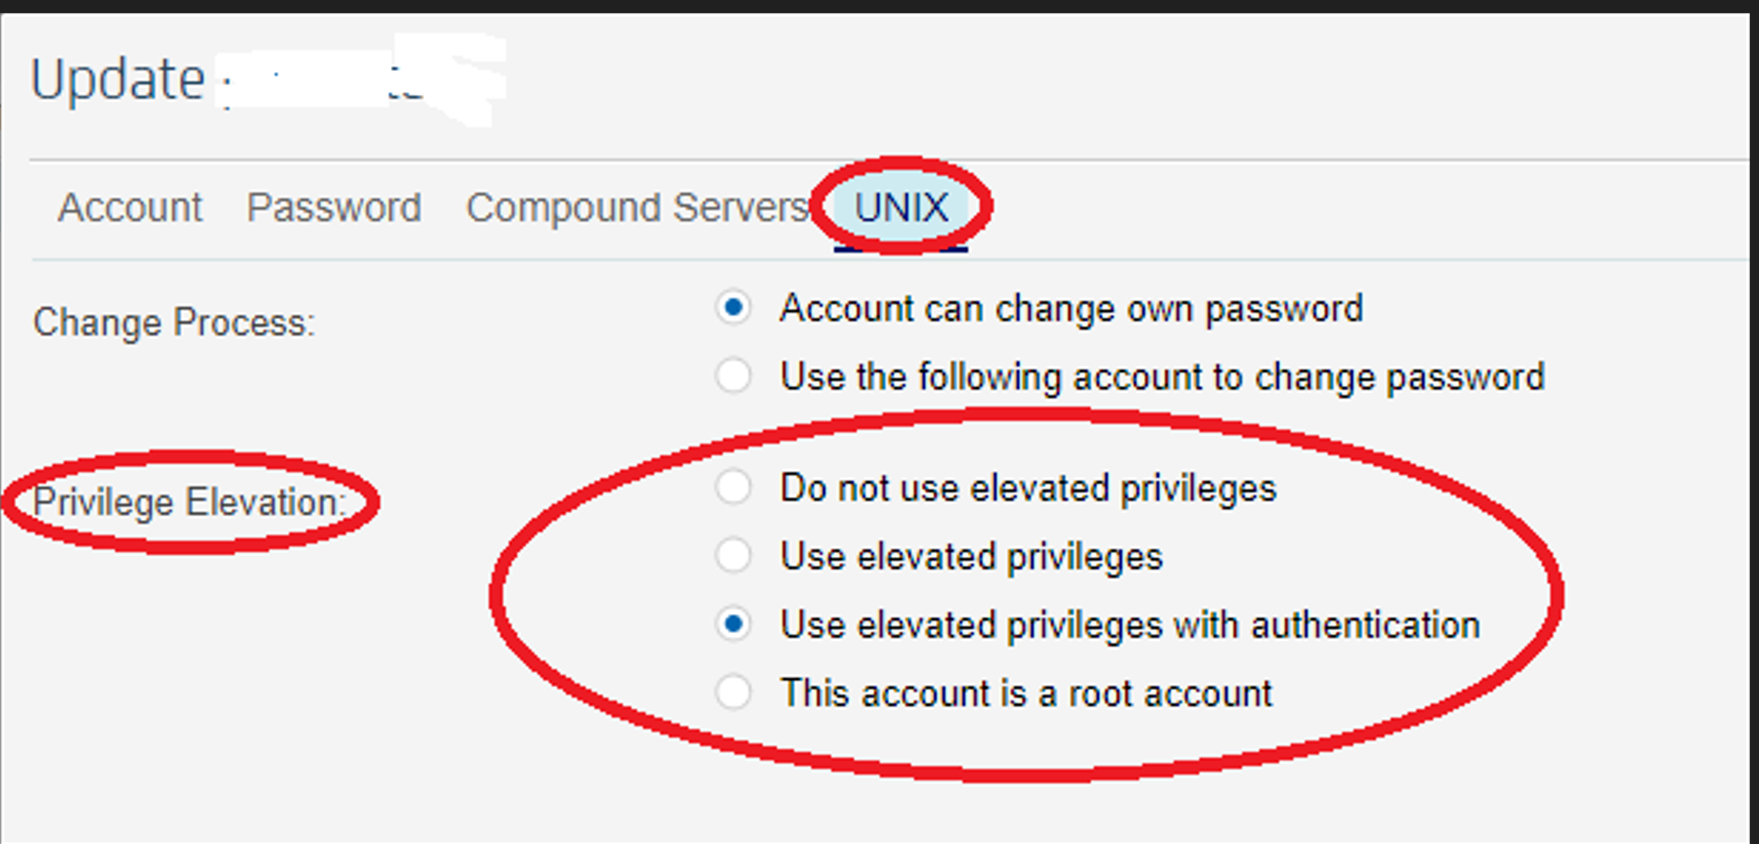Screen dimensions: 1759x844
Task: Open the Account tab
Action: (x=130, y=208)
